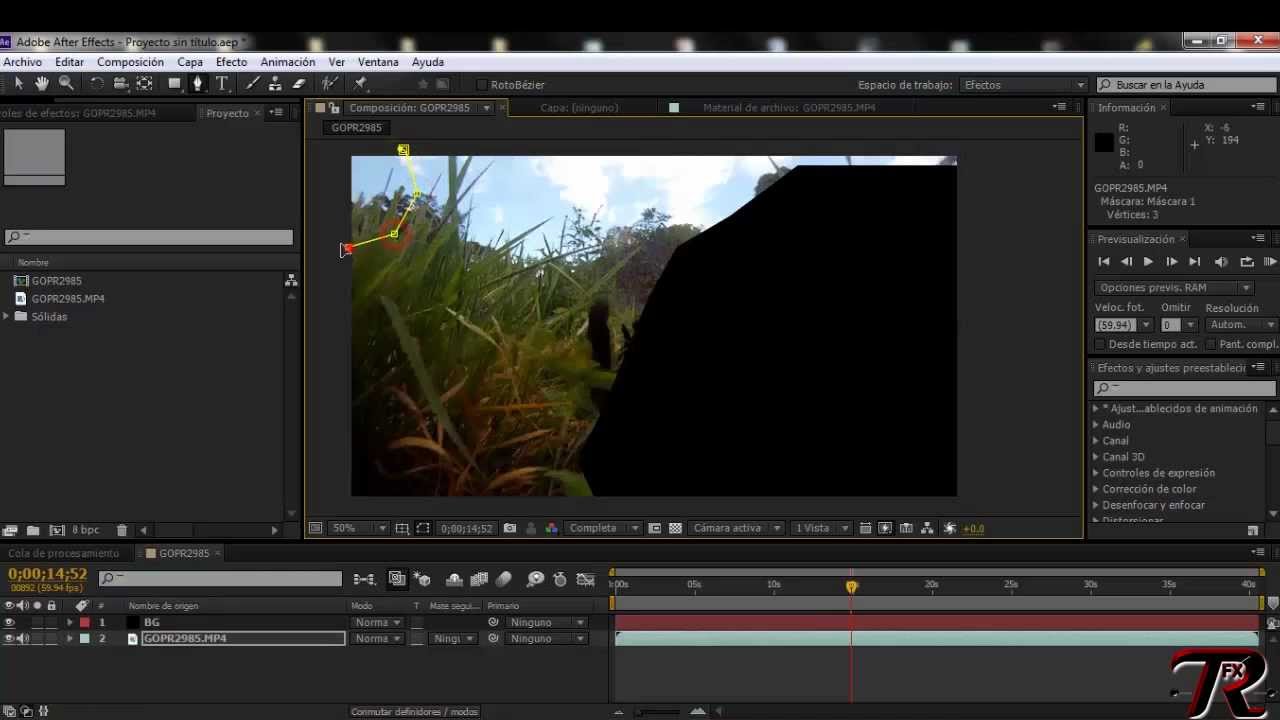Select the Horizontal Type tool
This screenshot has height=720, width=1280.
click(222, 84)
